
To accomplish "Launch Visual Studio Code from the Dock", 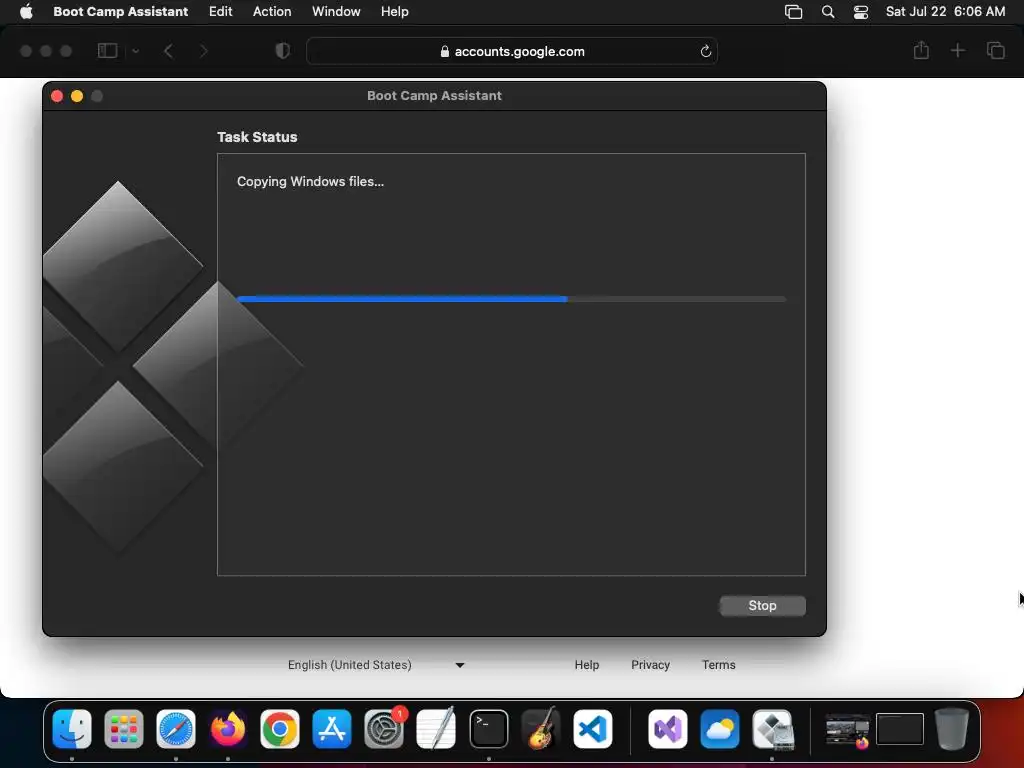I will [593, 729].
